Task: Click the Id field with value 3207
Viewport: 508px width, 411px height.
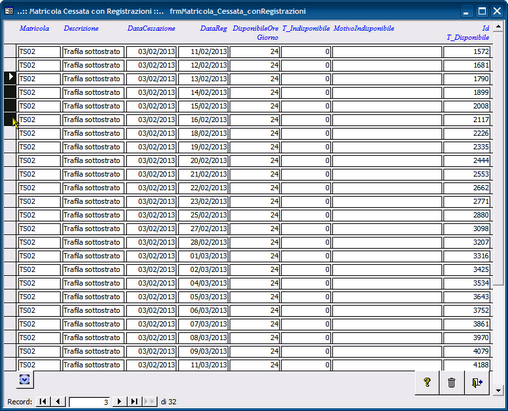Action: click(467, 242)
